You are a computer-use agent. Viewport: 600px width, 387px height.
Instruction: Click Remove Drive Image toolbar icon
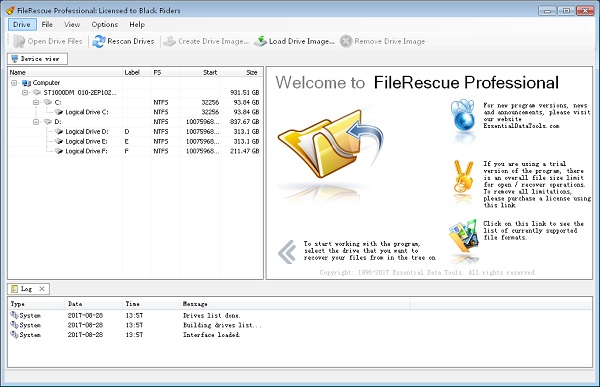pos(346,41)
